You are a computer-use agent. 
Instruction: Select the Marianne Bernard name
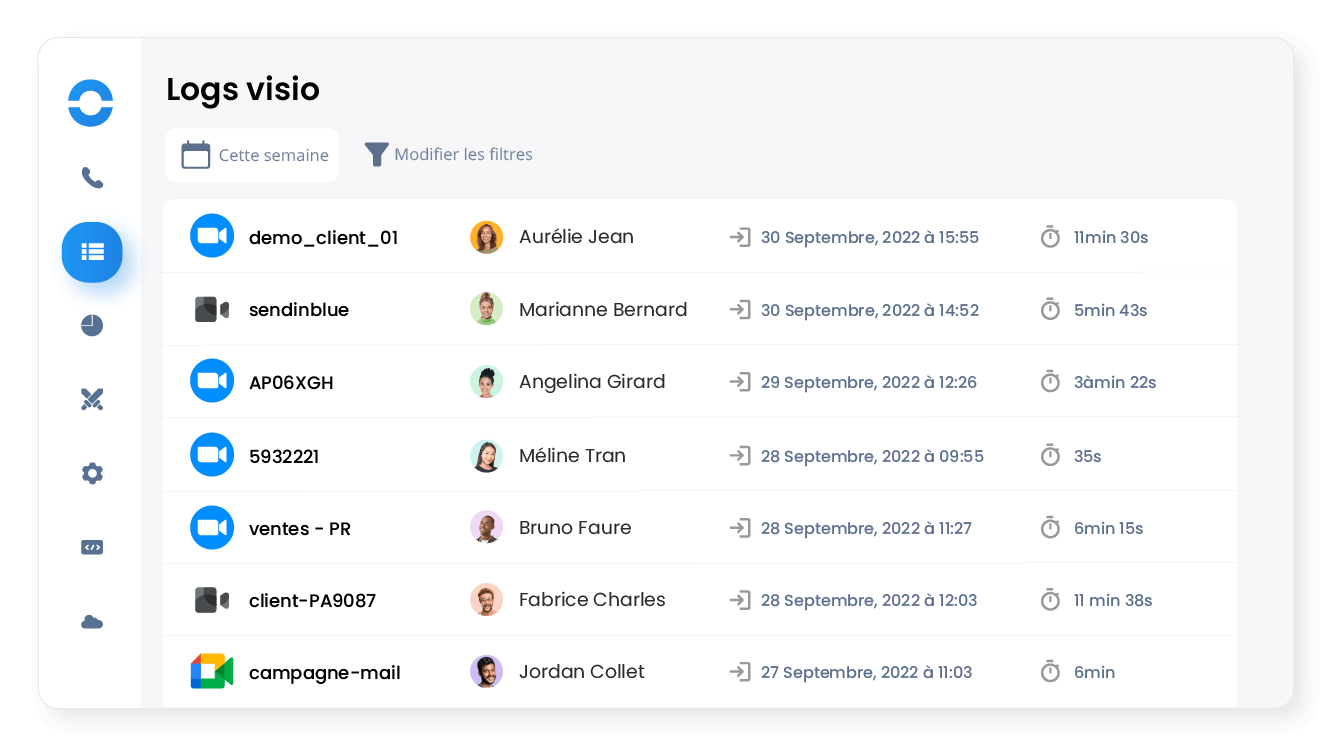pyautogui.click(x=603, y=309)
